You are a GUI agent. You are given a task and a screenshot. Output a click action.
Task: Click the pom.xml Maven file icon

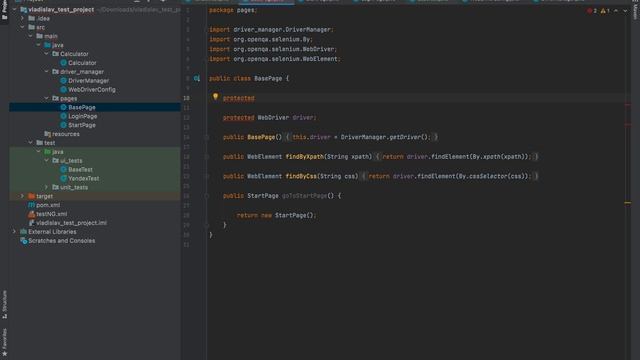point(31,205)
